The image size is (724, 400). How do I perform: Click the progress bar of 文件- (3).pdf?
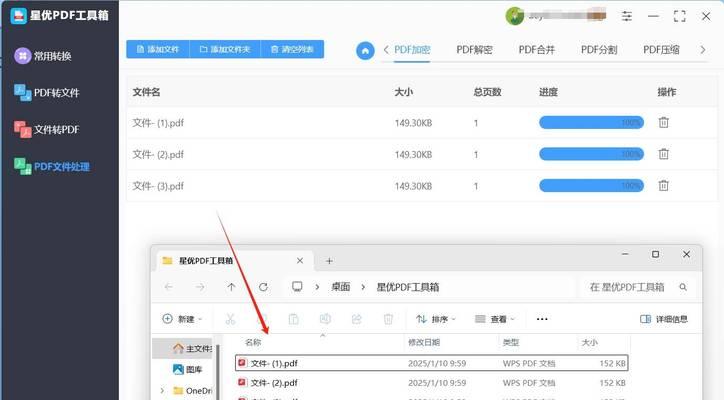591,186
